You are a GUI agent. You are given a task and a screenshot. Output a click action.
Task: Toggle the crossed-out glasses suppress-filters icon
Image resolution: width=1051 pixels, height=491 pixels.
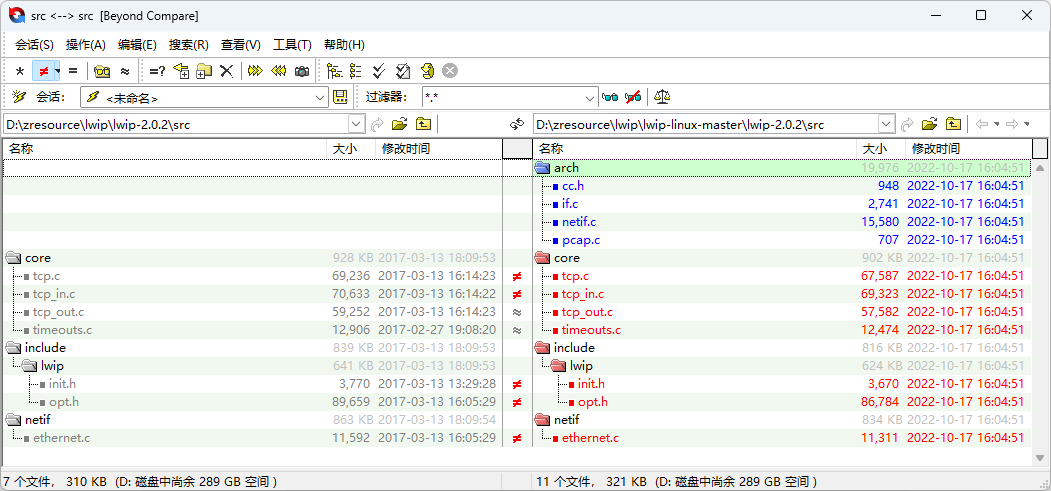pyautogui.click(x=633, y=98)
